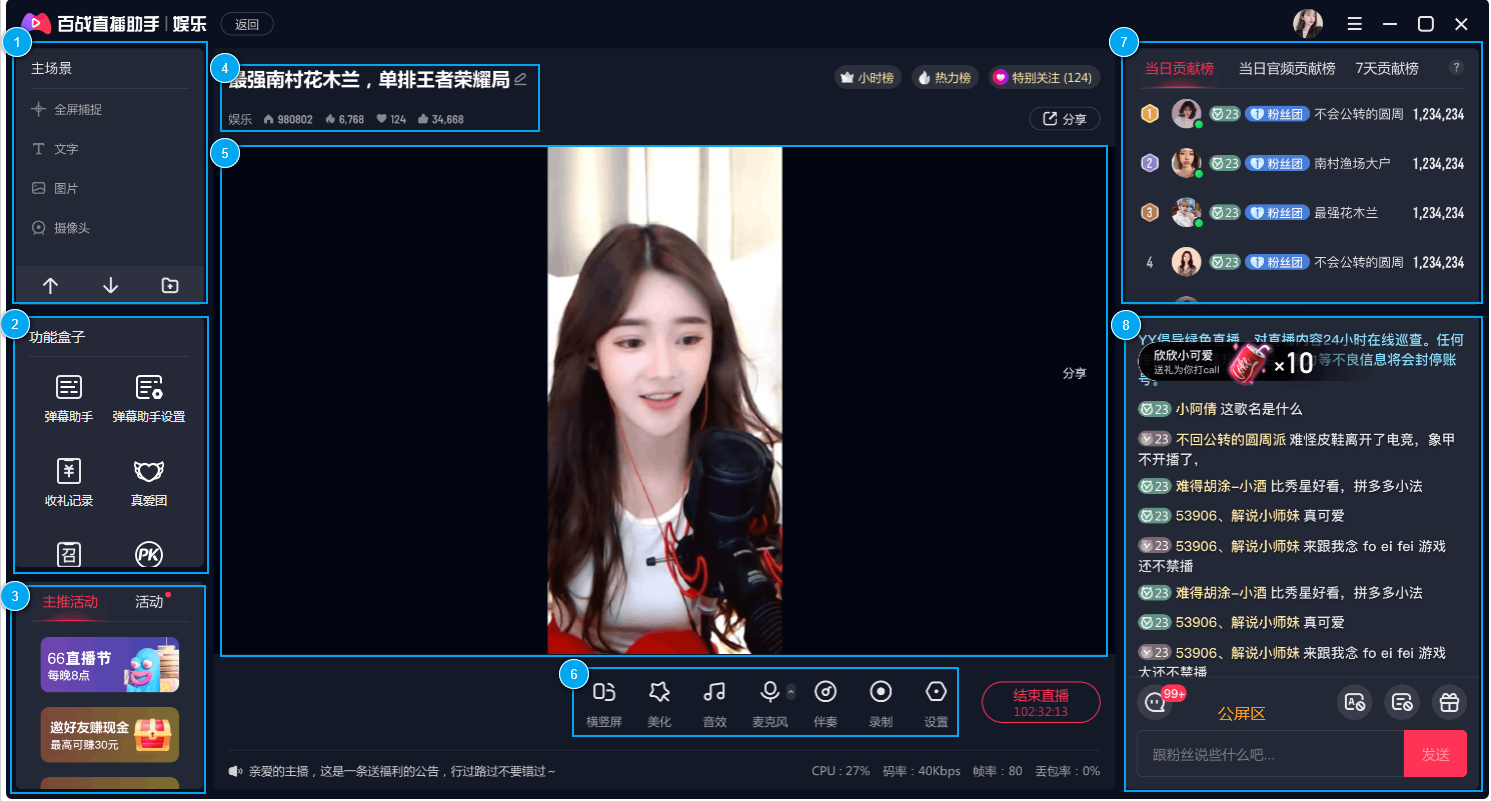Open the 真爱团 fan club panel

[x=147, y=481]
